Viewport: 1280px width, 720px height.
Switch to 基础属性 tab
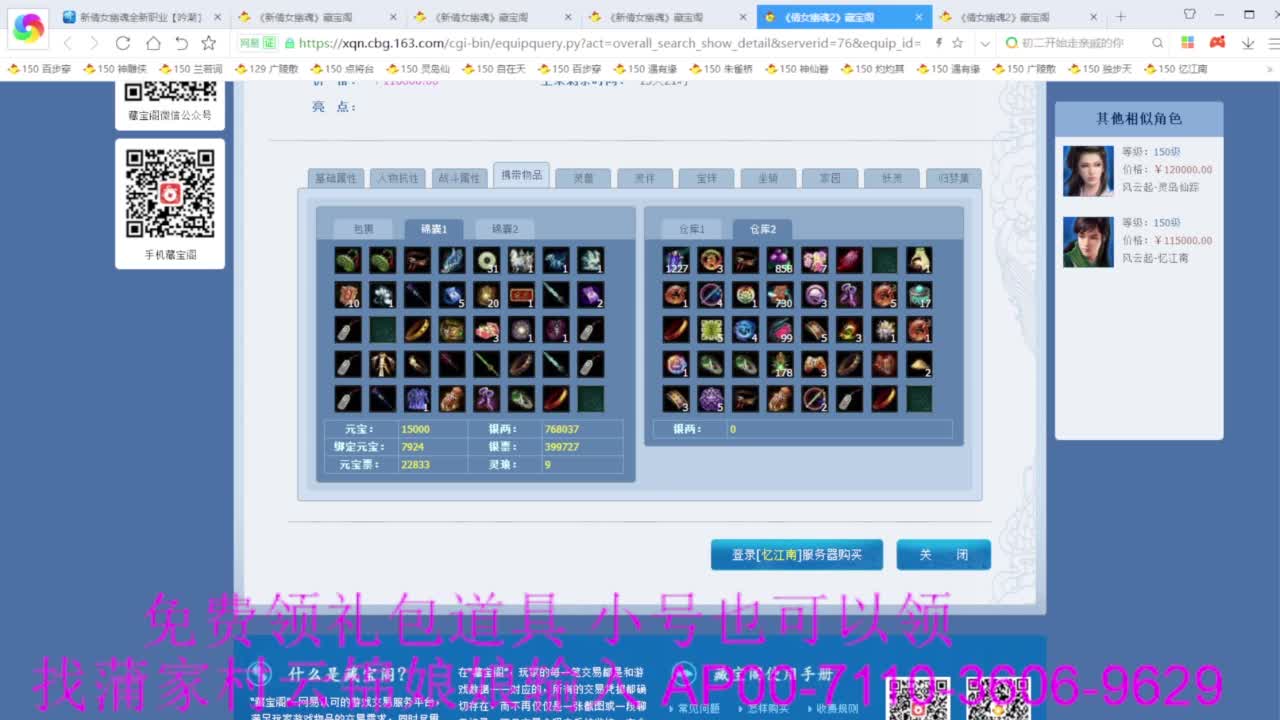(335, 178)
